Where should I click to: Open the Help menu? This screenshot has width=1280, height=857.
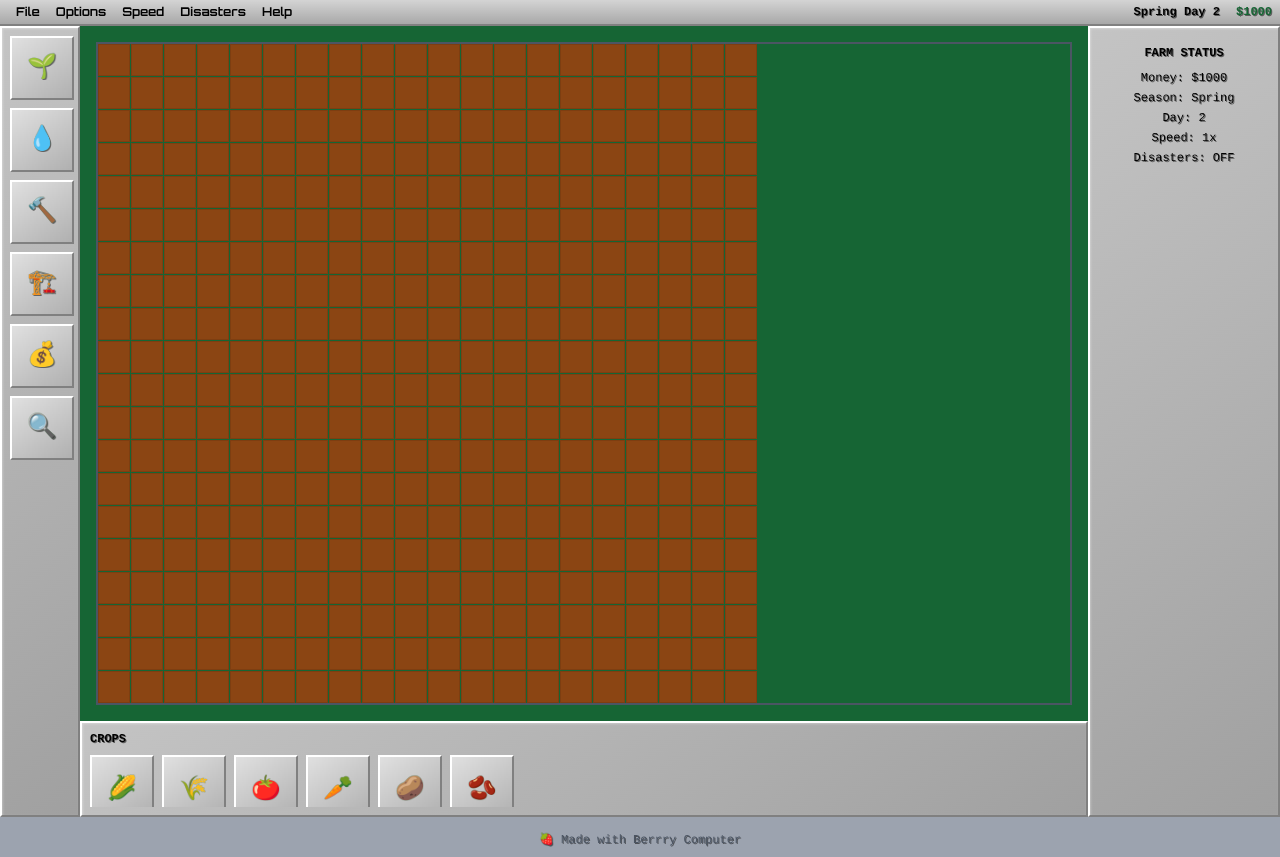coord(277,12)
